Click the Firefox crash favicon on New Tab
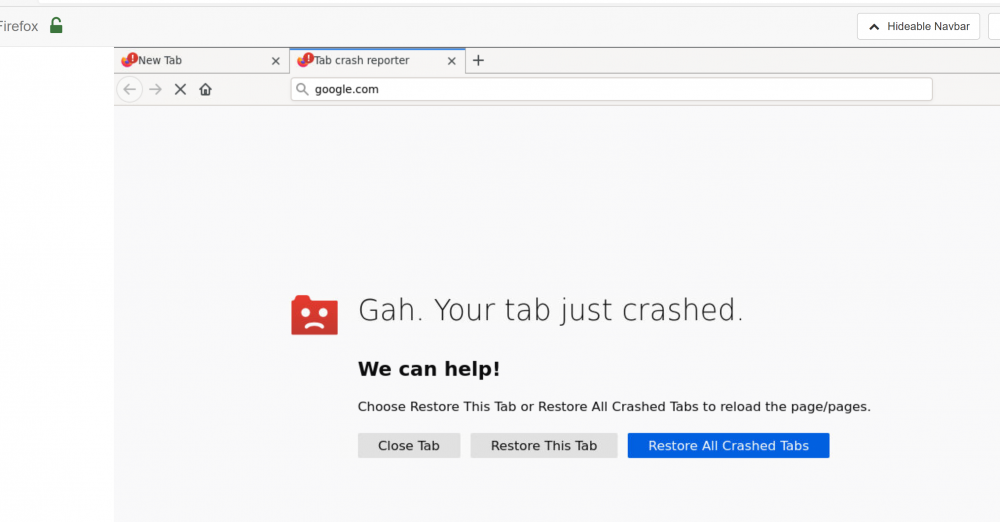Screen dimensions: 1000x522 point(129,60)
